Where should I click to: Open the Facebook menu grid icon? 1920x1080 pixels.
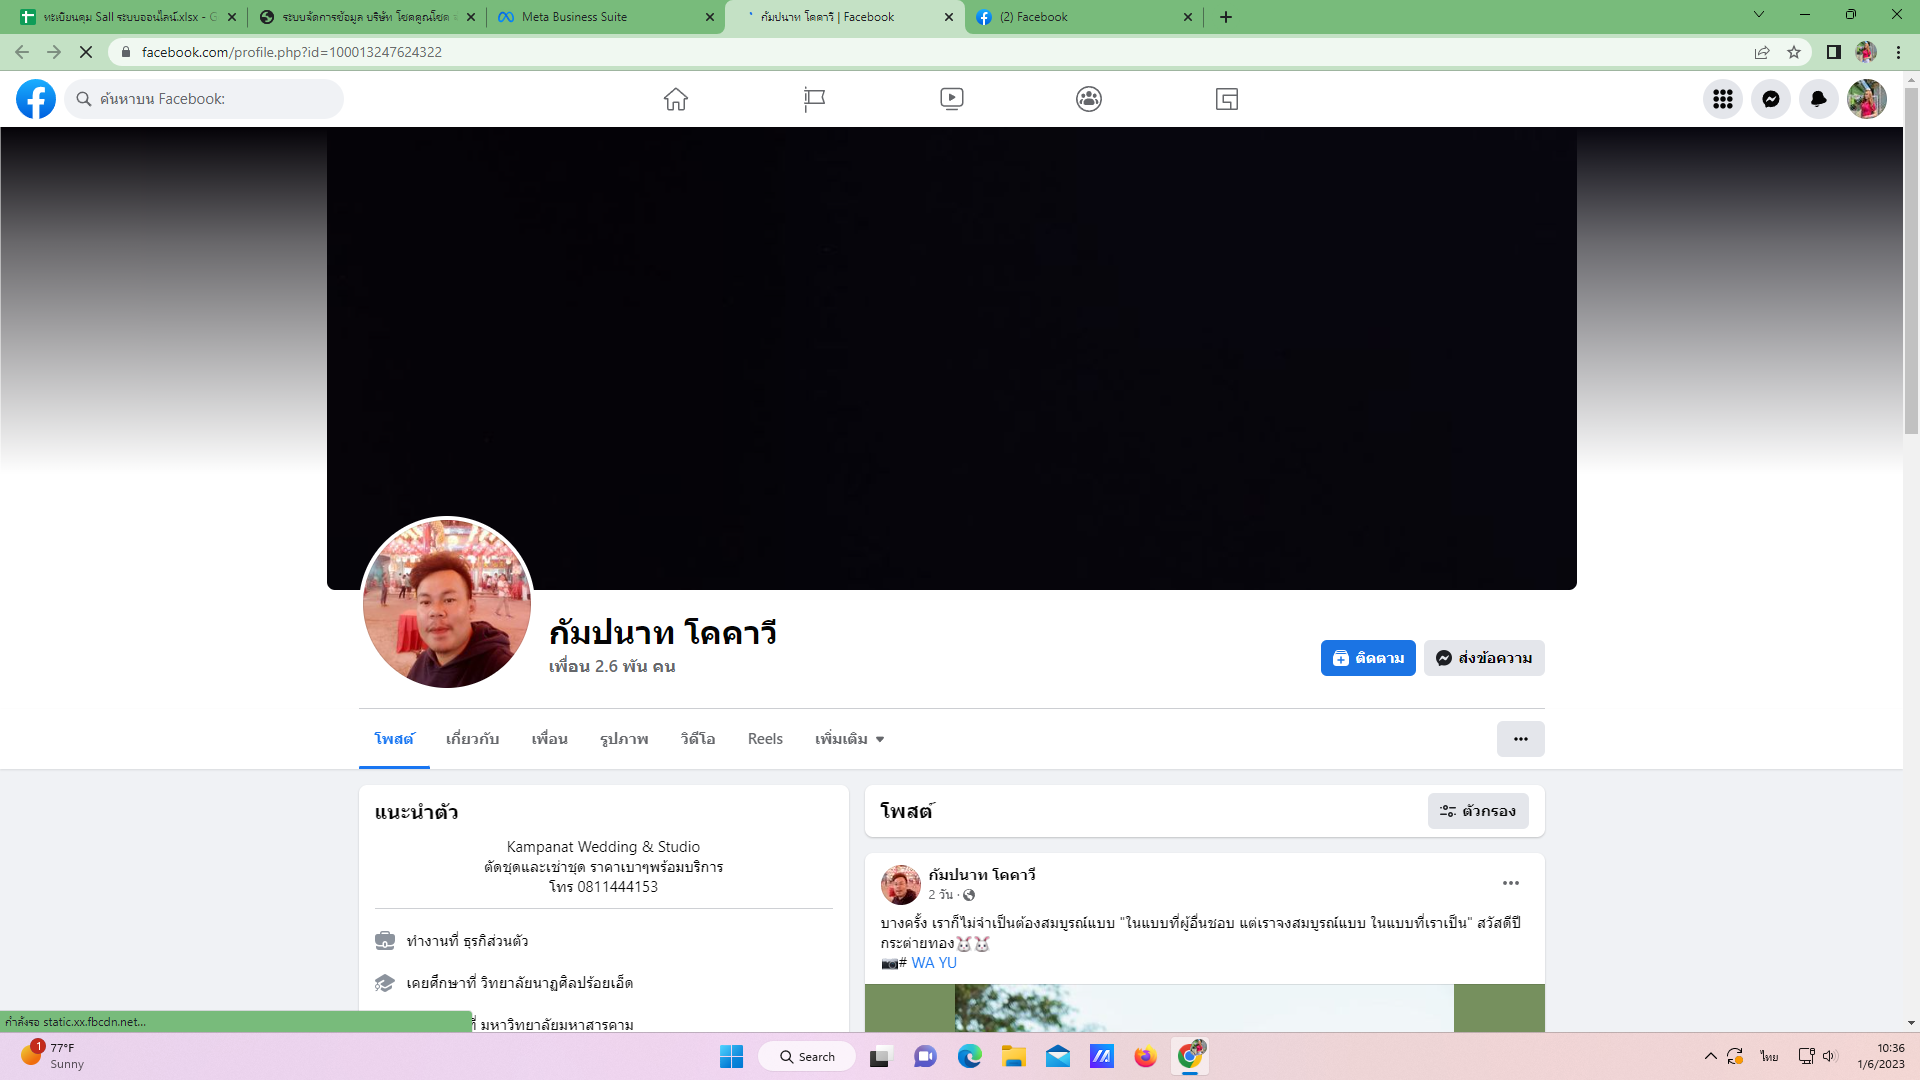[x=1722, y=99]
